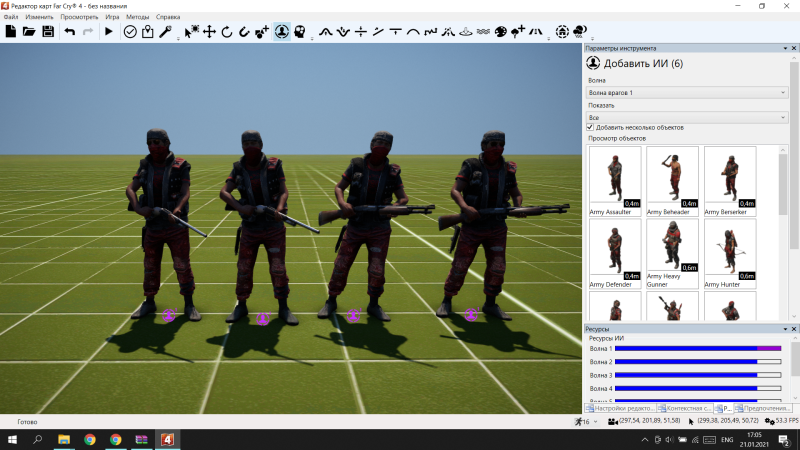Screen dimensions: 800x450
Task: Open the Методы menu
Action: point(138,17)
